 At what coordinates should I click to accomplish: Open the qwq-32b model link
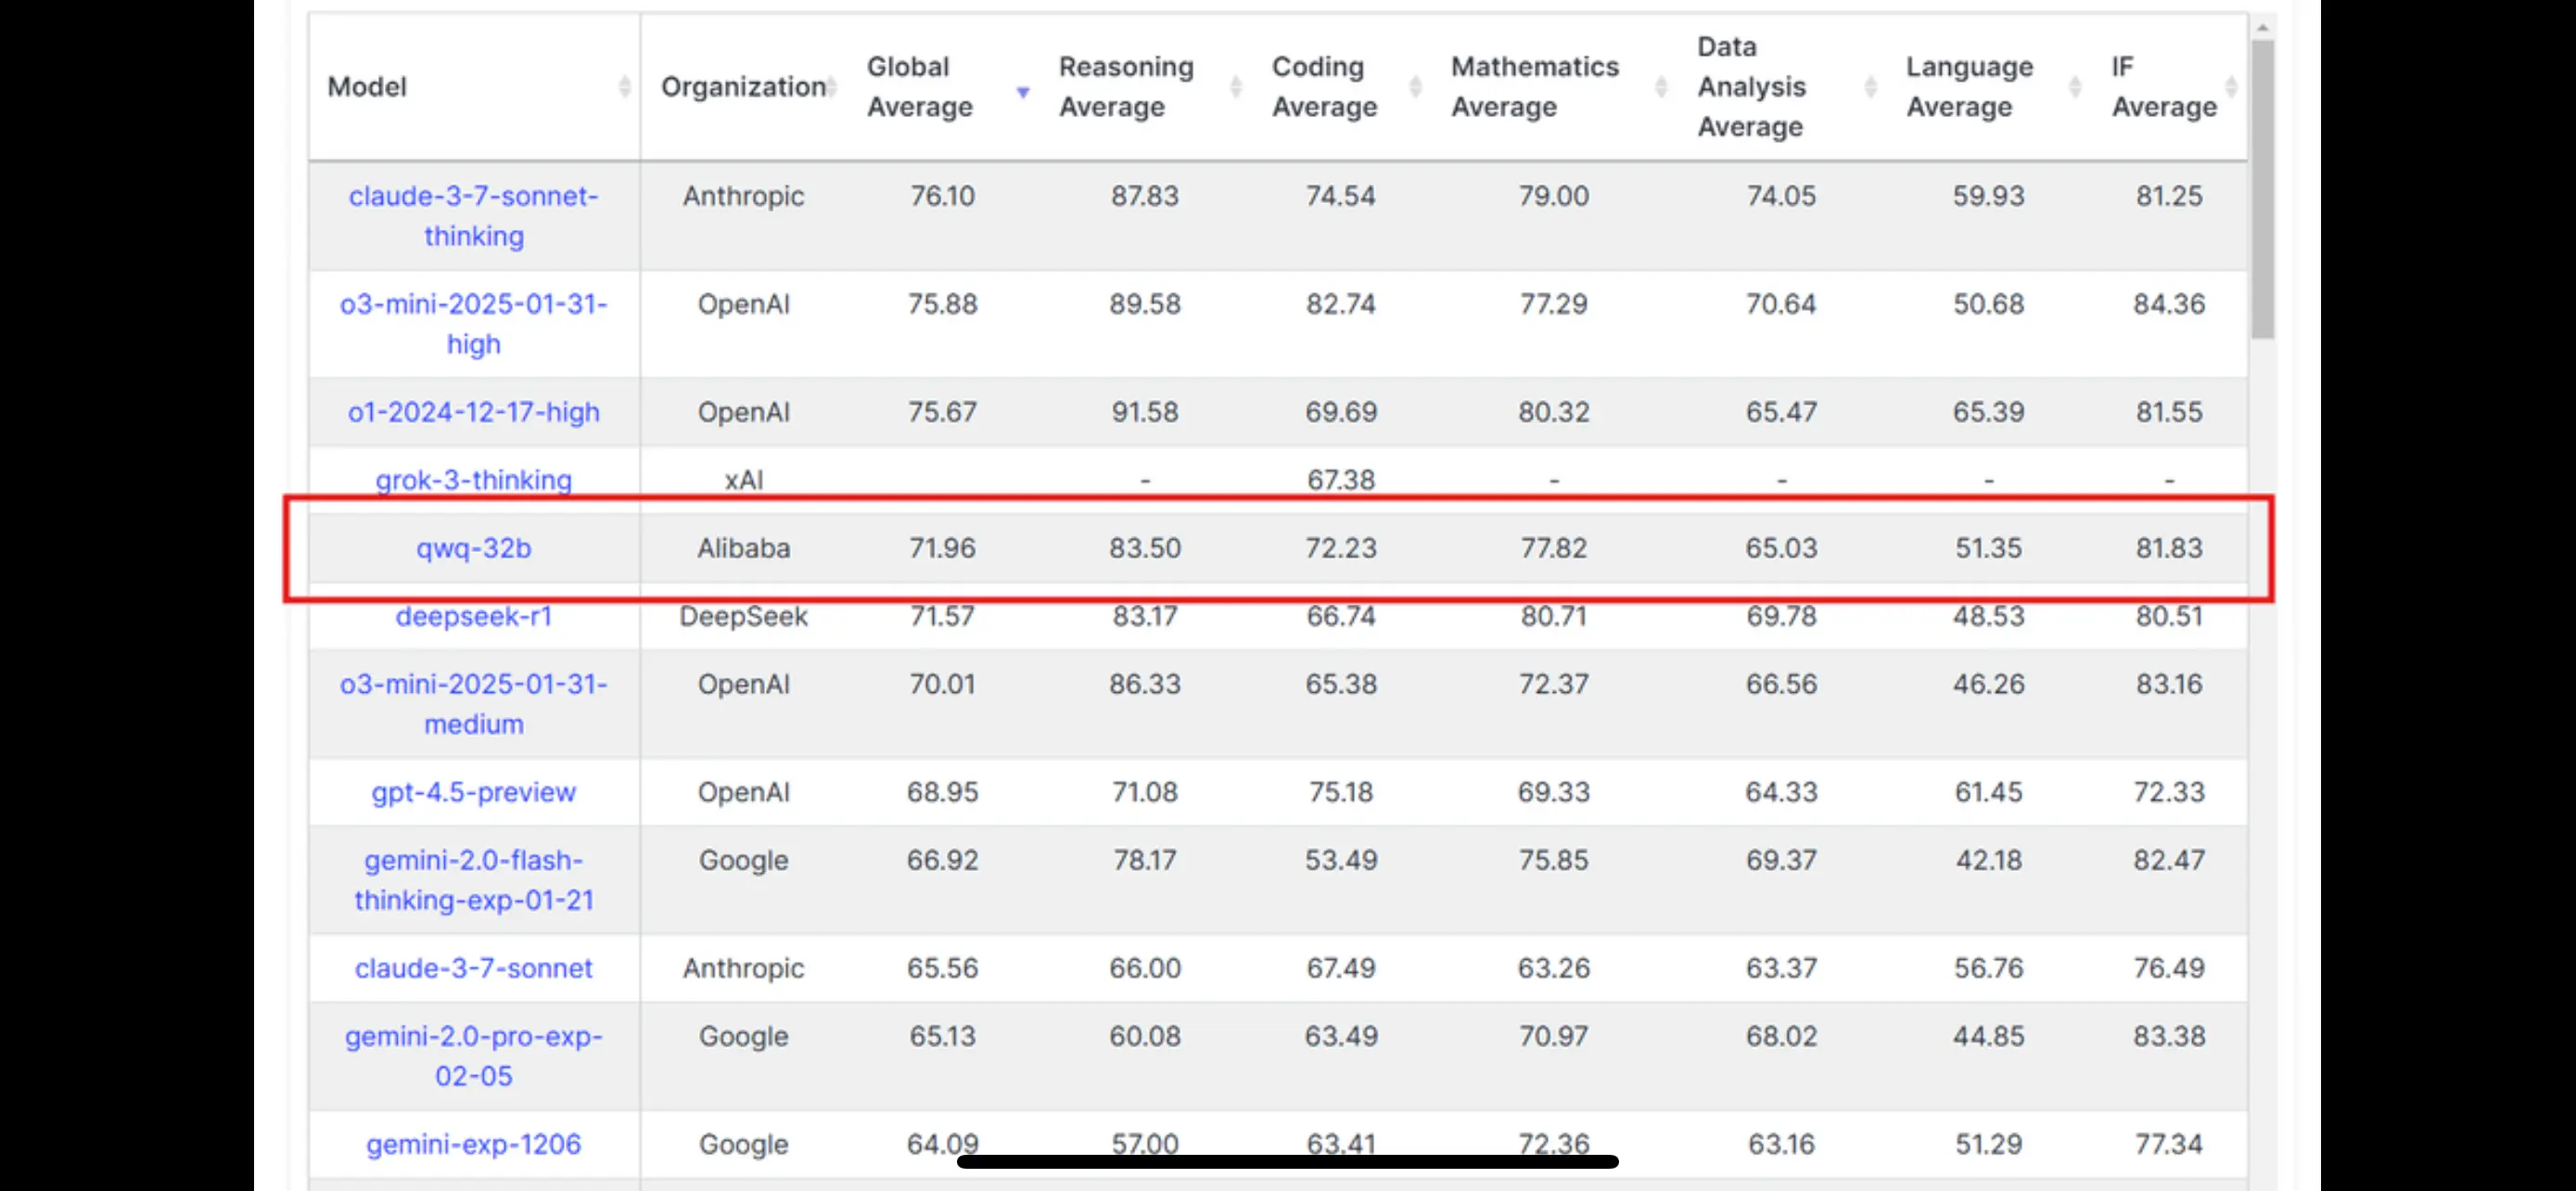pyautogui.click(x=473, y=548)
